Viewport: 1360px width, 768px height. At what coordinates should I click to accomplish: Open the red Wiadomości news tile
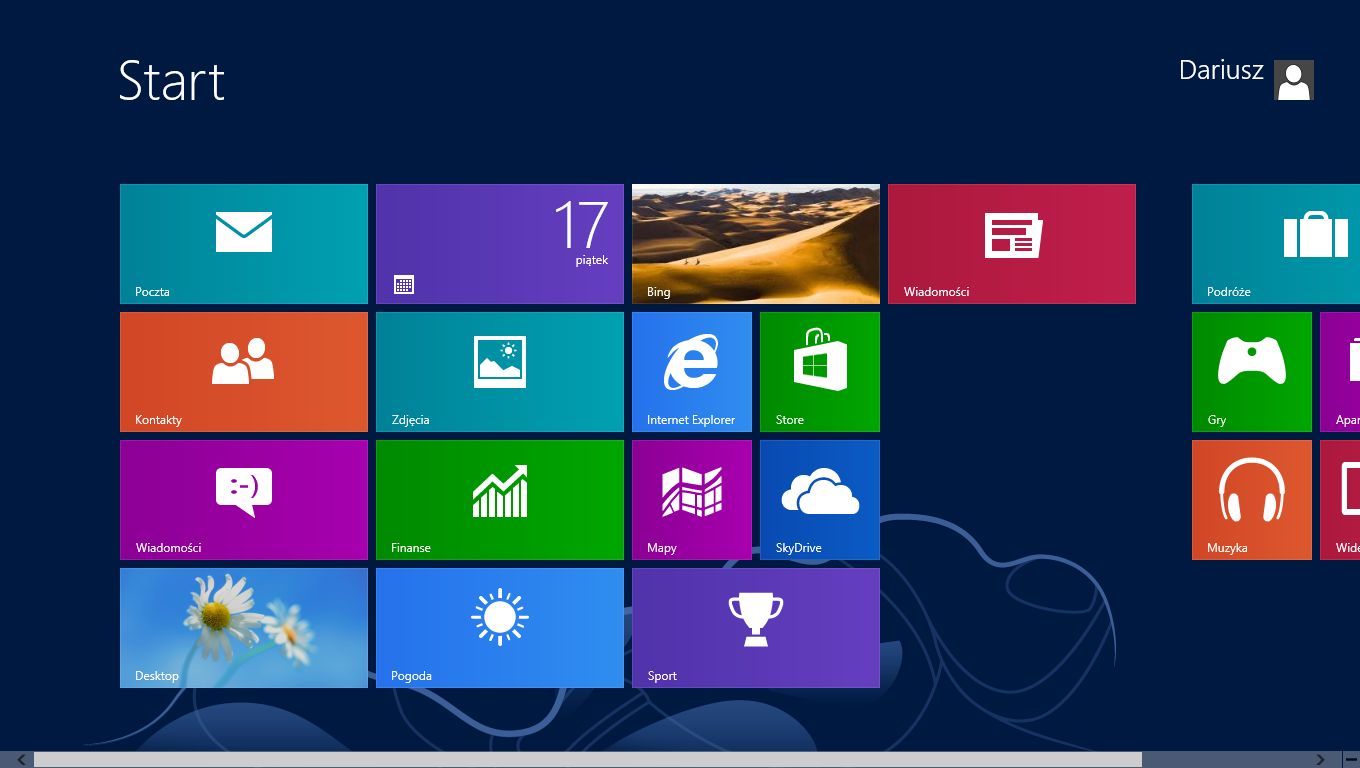tap(1012, 244)
